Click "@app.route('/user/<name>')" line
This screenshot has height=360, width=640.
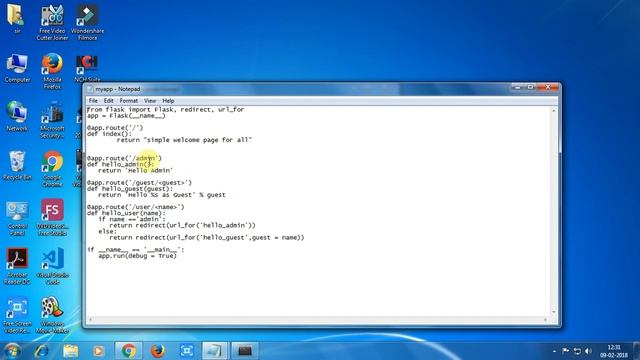(x=136, y=207)
